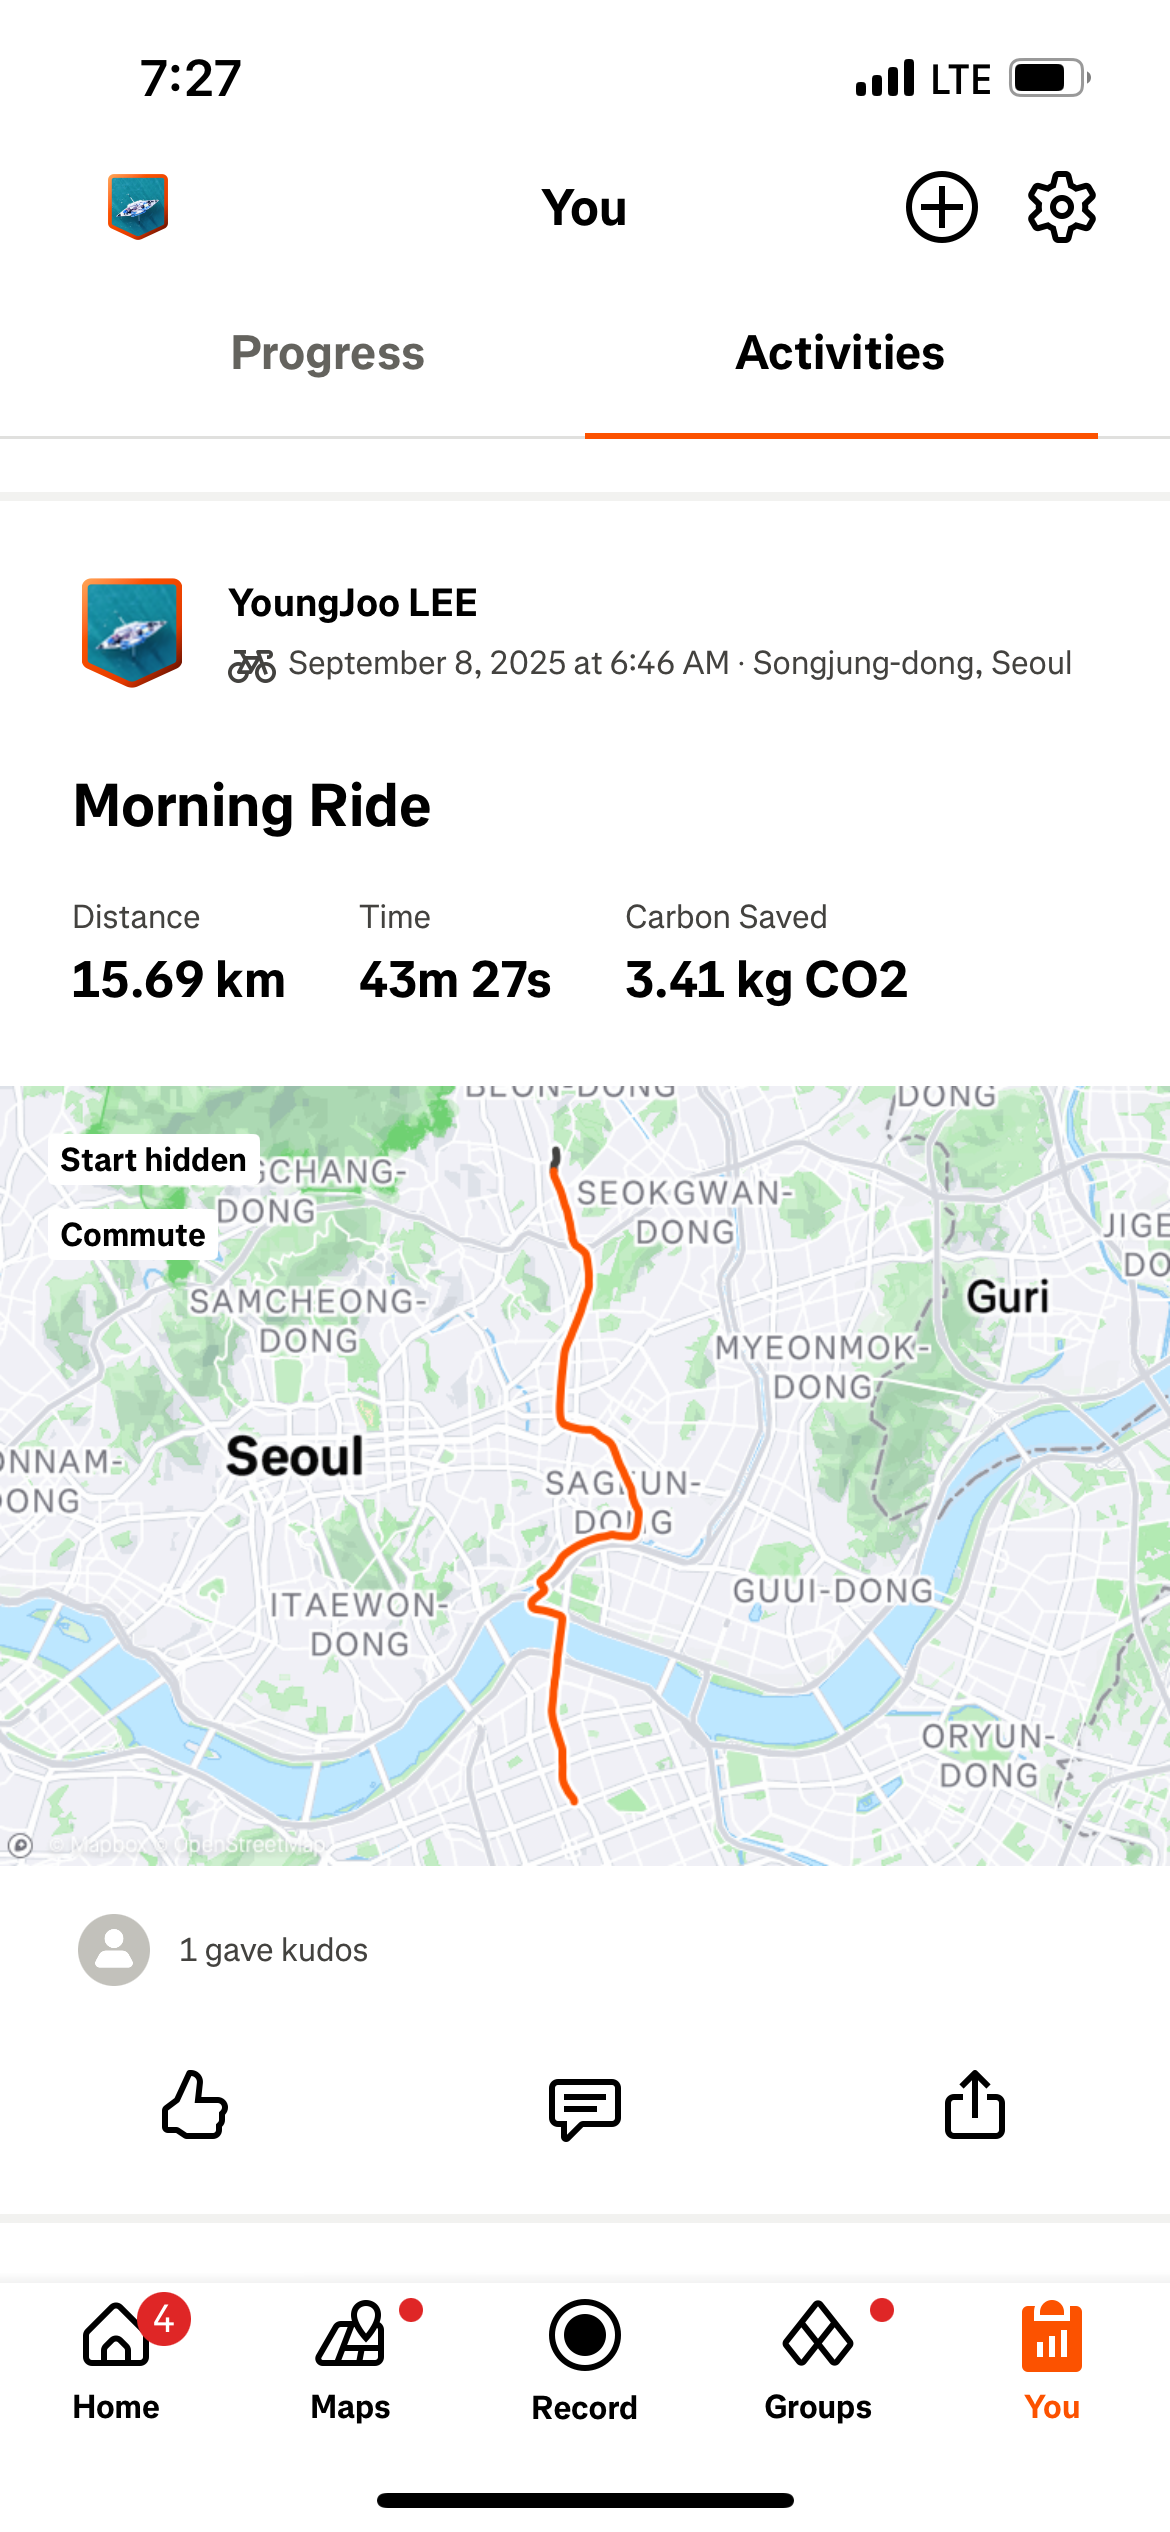Select the Activities tab
This screenshot has height=2532, width=1170.
[x=840, y=353]
